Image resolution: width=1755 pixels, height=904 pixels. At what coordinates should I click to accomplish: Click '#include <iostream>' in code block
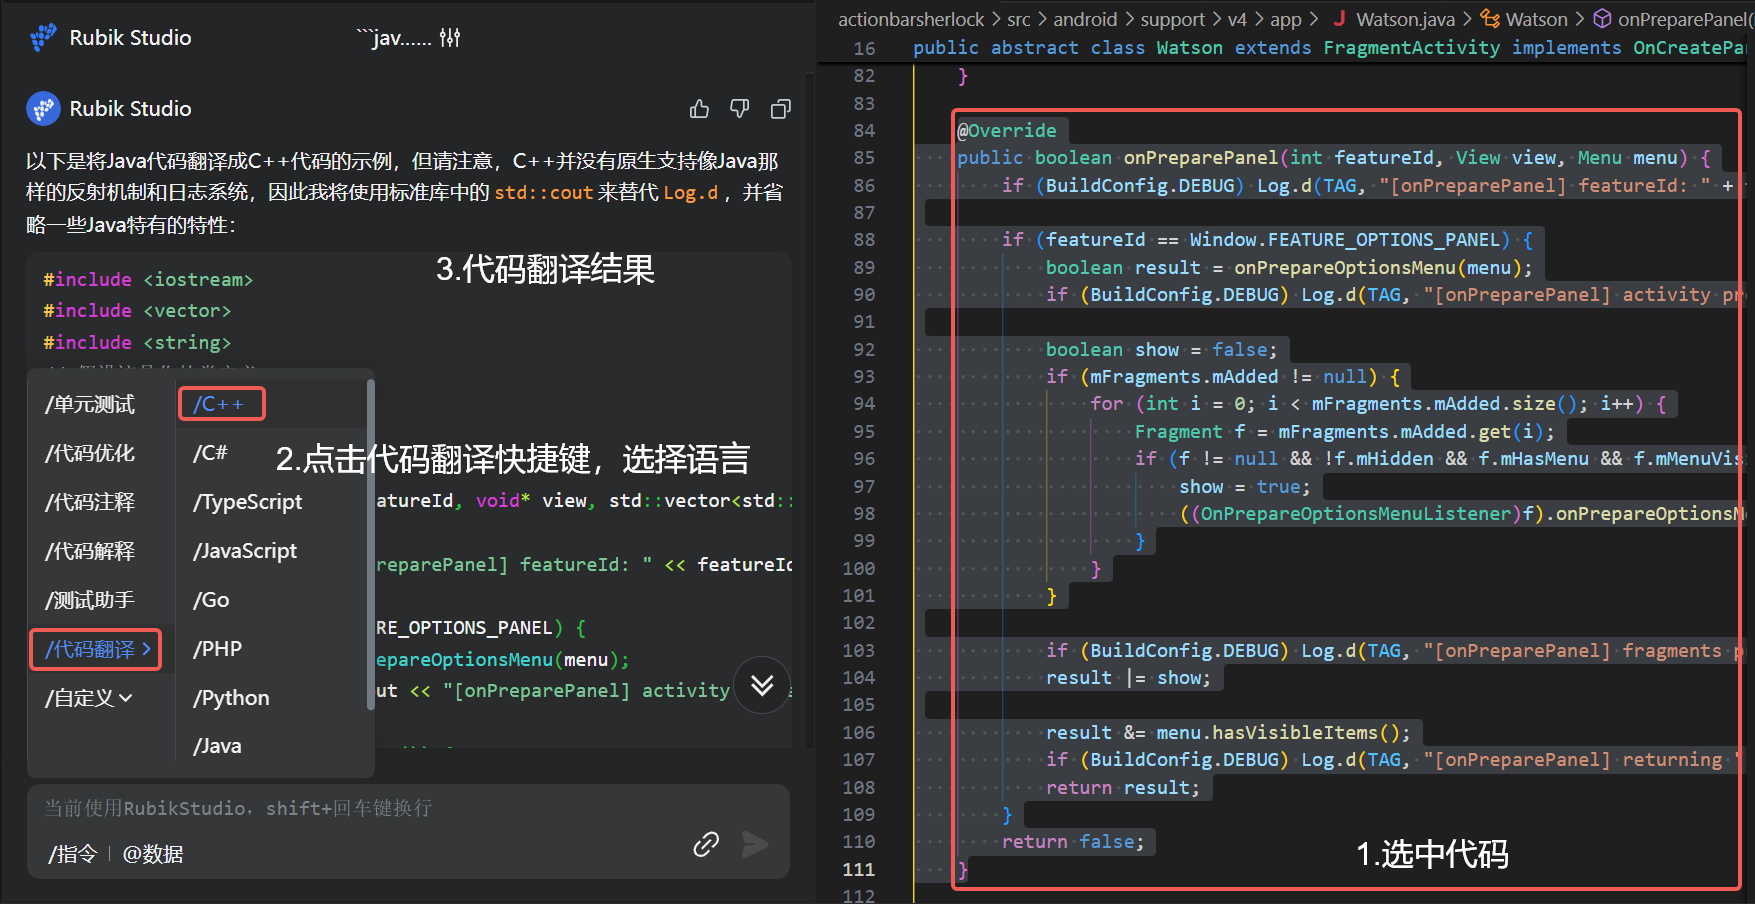click(148, 280)
